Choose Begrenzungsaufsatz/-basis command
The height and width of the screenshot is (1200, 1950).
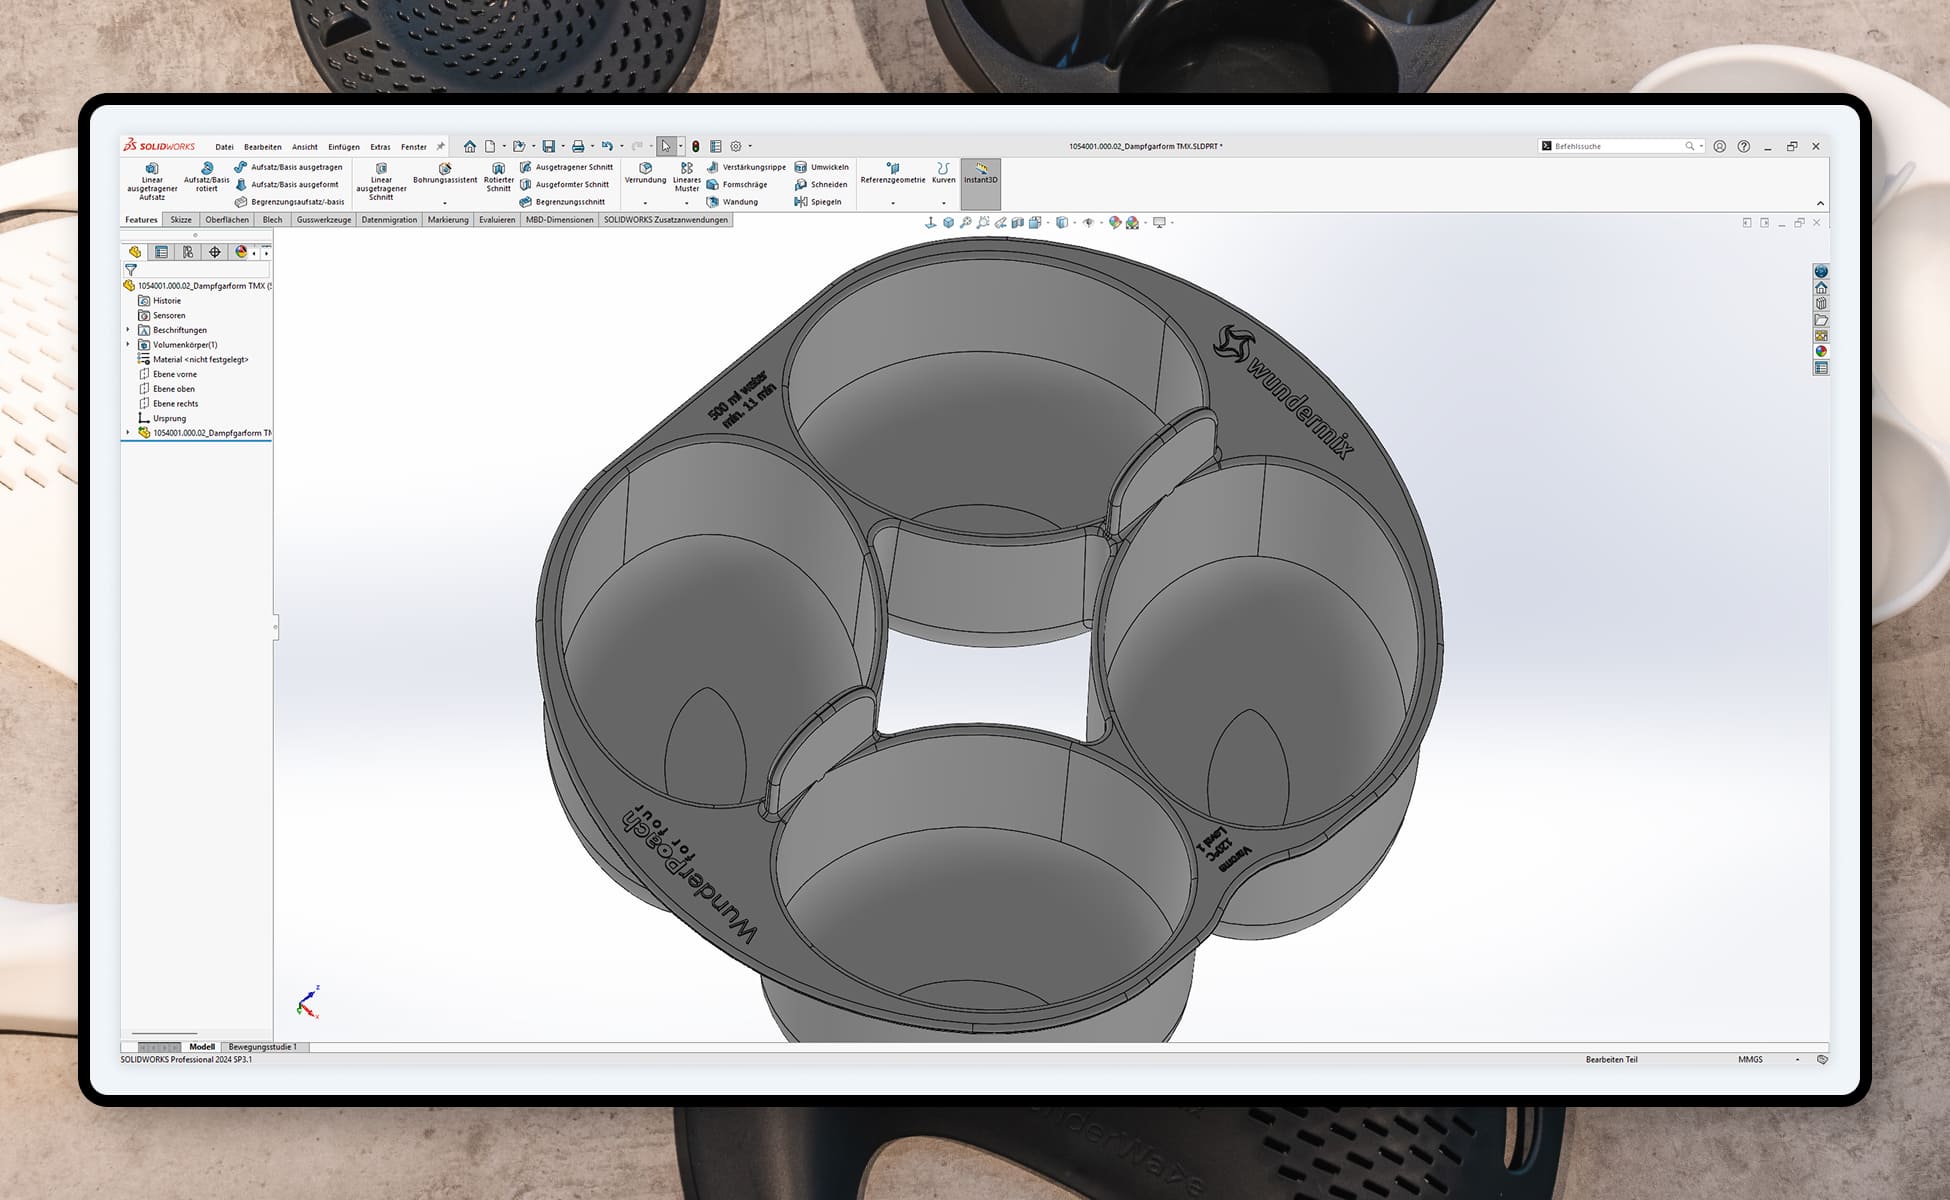[289, 201]
